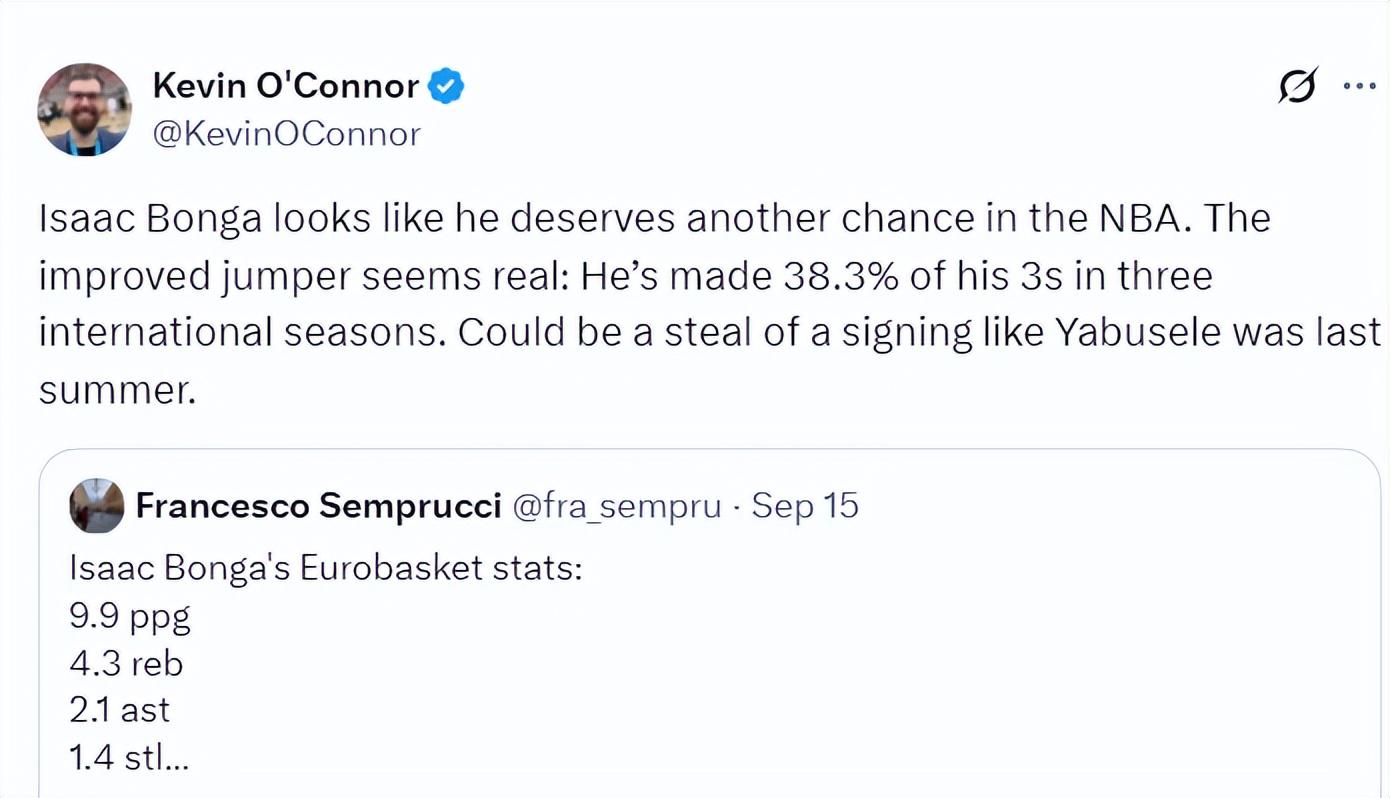
Task: Click the Francesco Semprucci name
Action: coord(318,506)
